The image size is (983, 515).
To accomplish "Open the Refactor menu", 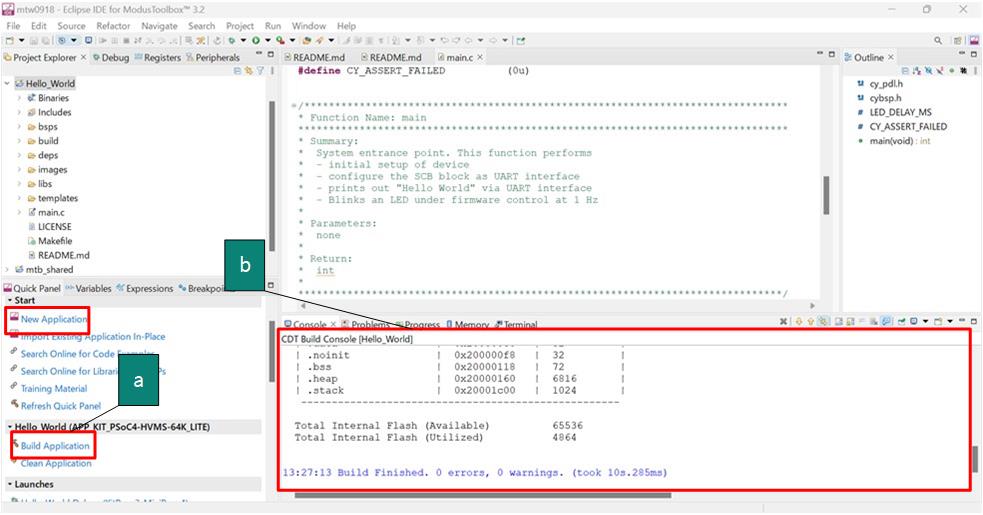I will [x=113, y=26].
